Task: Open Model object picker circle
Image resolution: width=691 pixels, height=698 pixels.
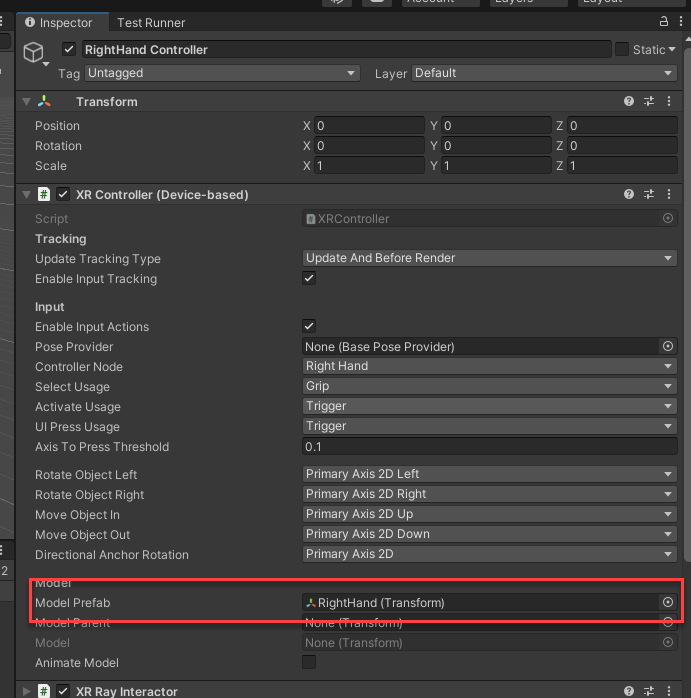Action: click(x=667, y=642)
